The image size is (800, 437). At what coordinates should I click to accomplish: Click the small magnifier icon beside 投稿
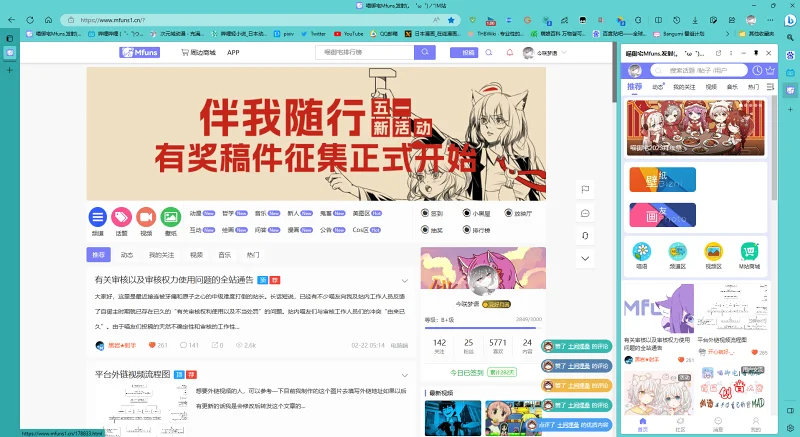pyautogui.click(x=489, y=52)
